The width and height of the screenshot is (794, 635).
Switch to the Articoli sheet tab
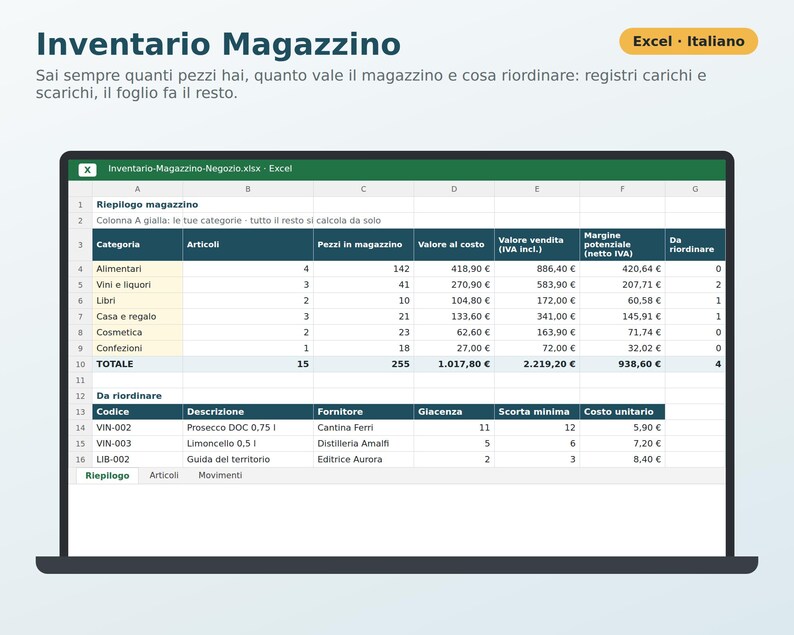(x=164, y=475)
